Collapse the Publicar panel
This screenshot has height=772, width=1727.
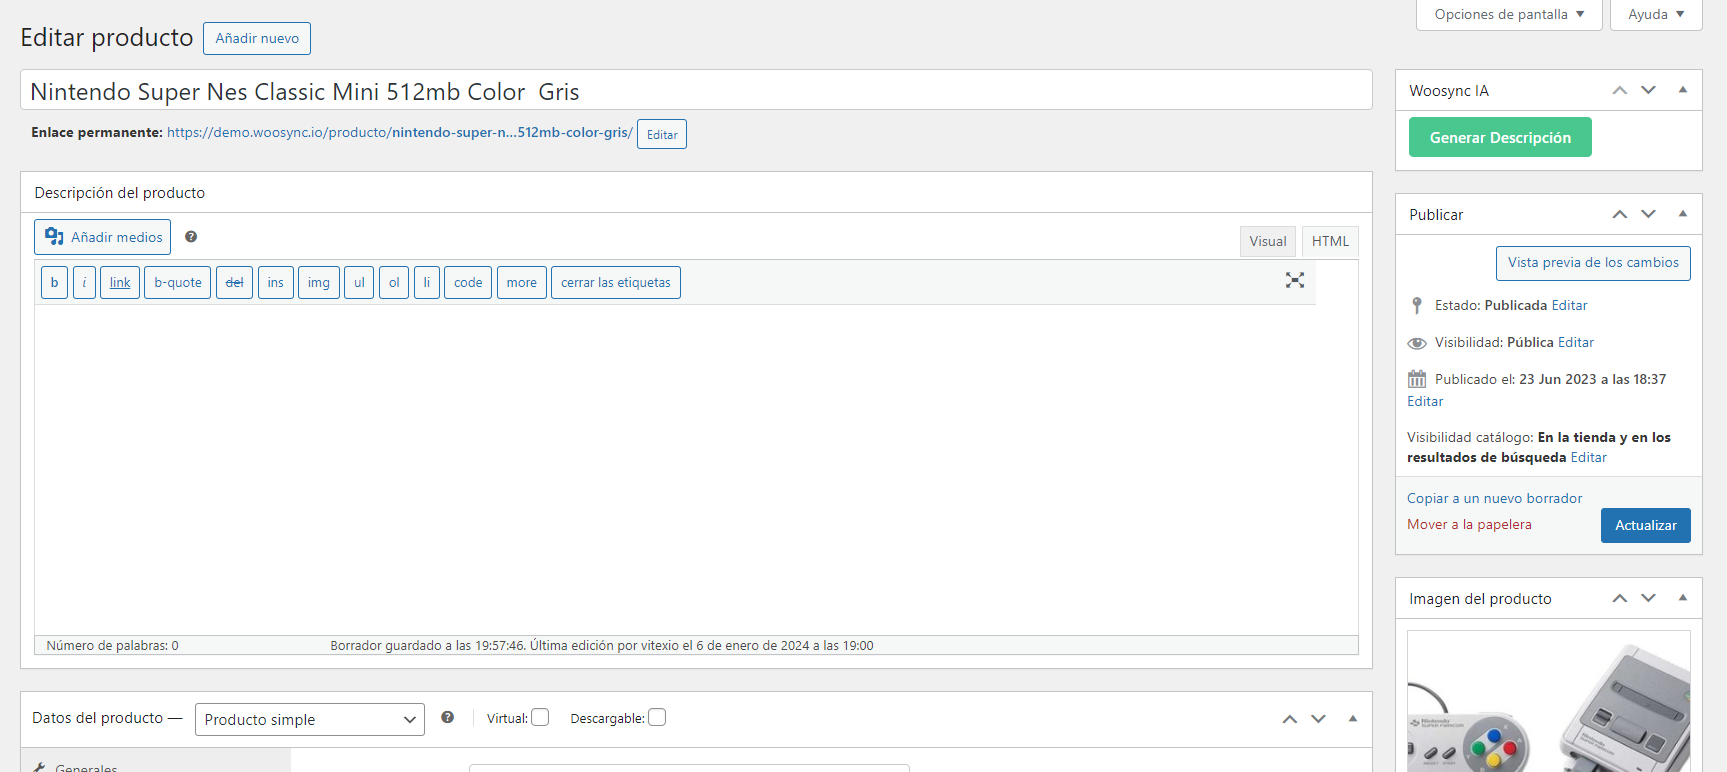click(x=1683, y=214)
